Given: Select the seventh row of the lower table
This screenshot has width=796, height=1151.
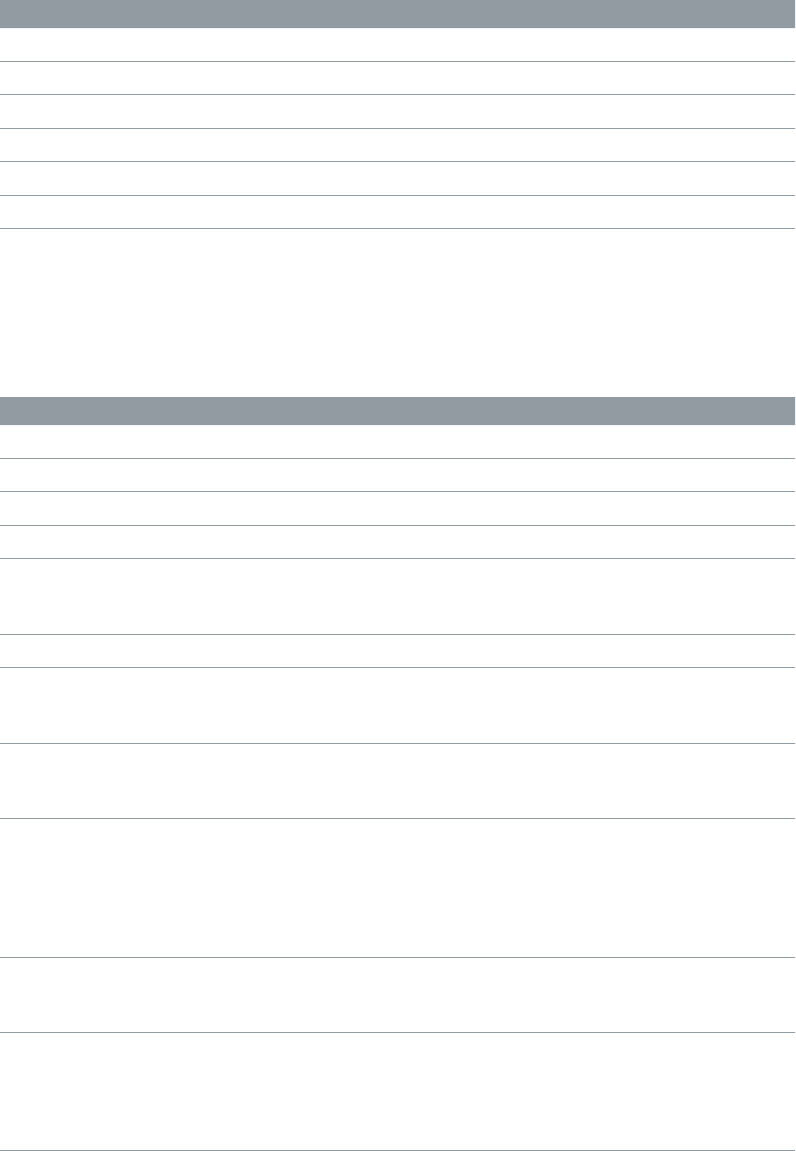Looking at the screenshot, I should [398, 705].
